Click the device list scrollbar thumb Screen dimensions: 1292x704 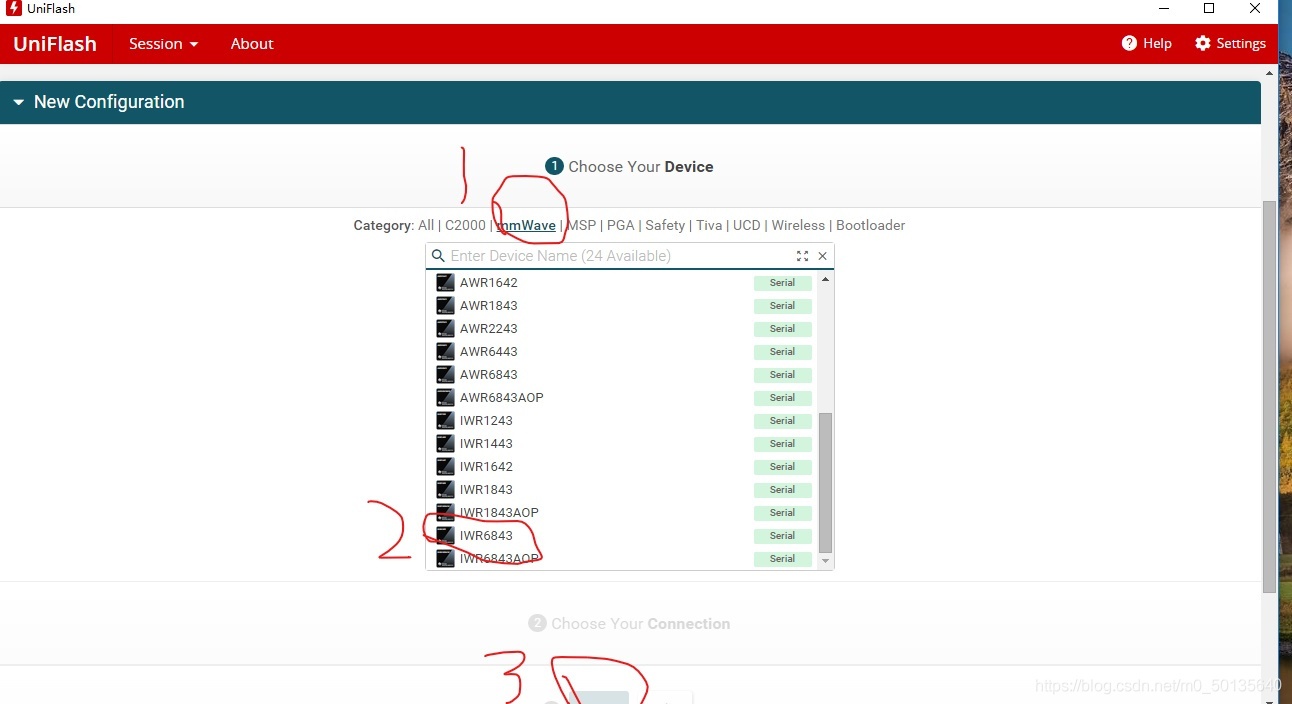(825, 482)
